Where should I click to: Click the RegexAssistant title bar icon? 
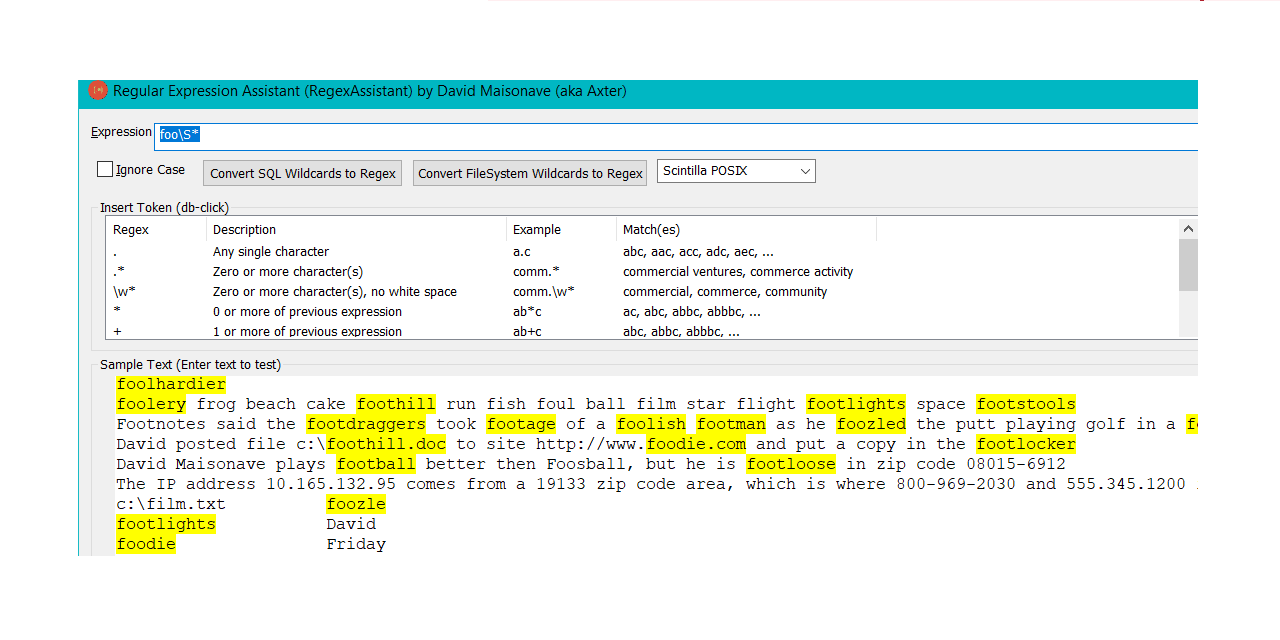pyautogui.click(x=98, y=91)
